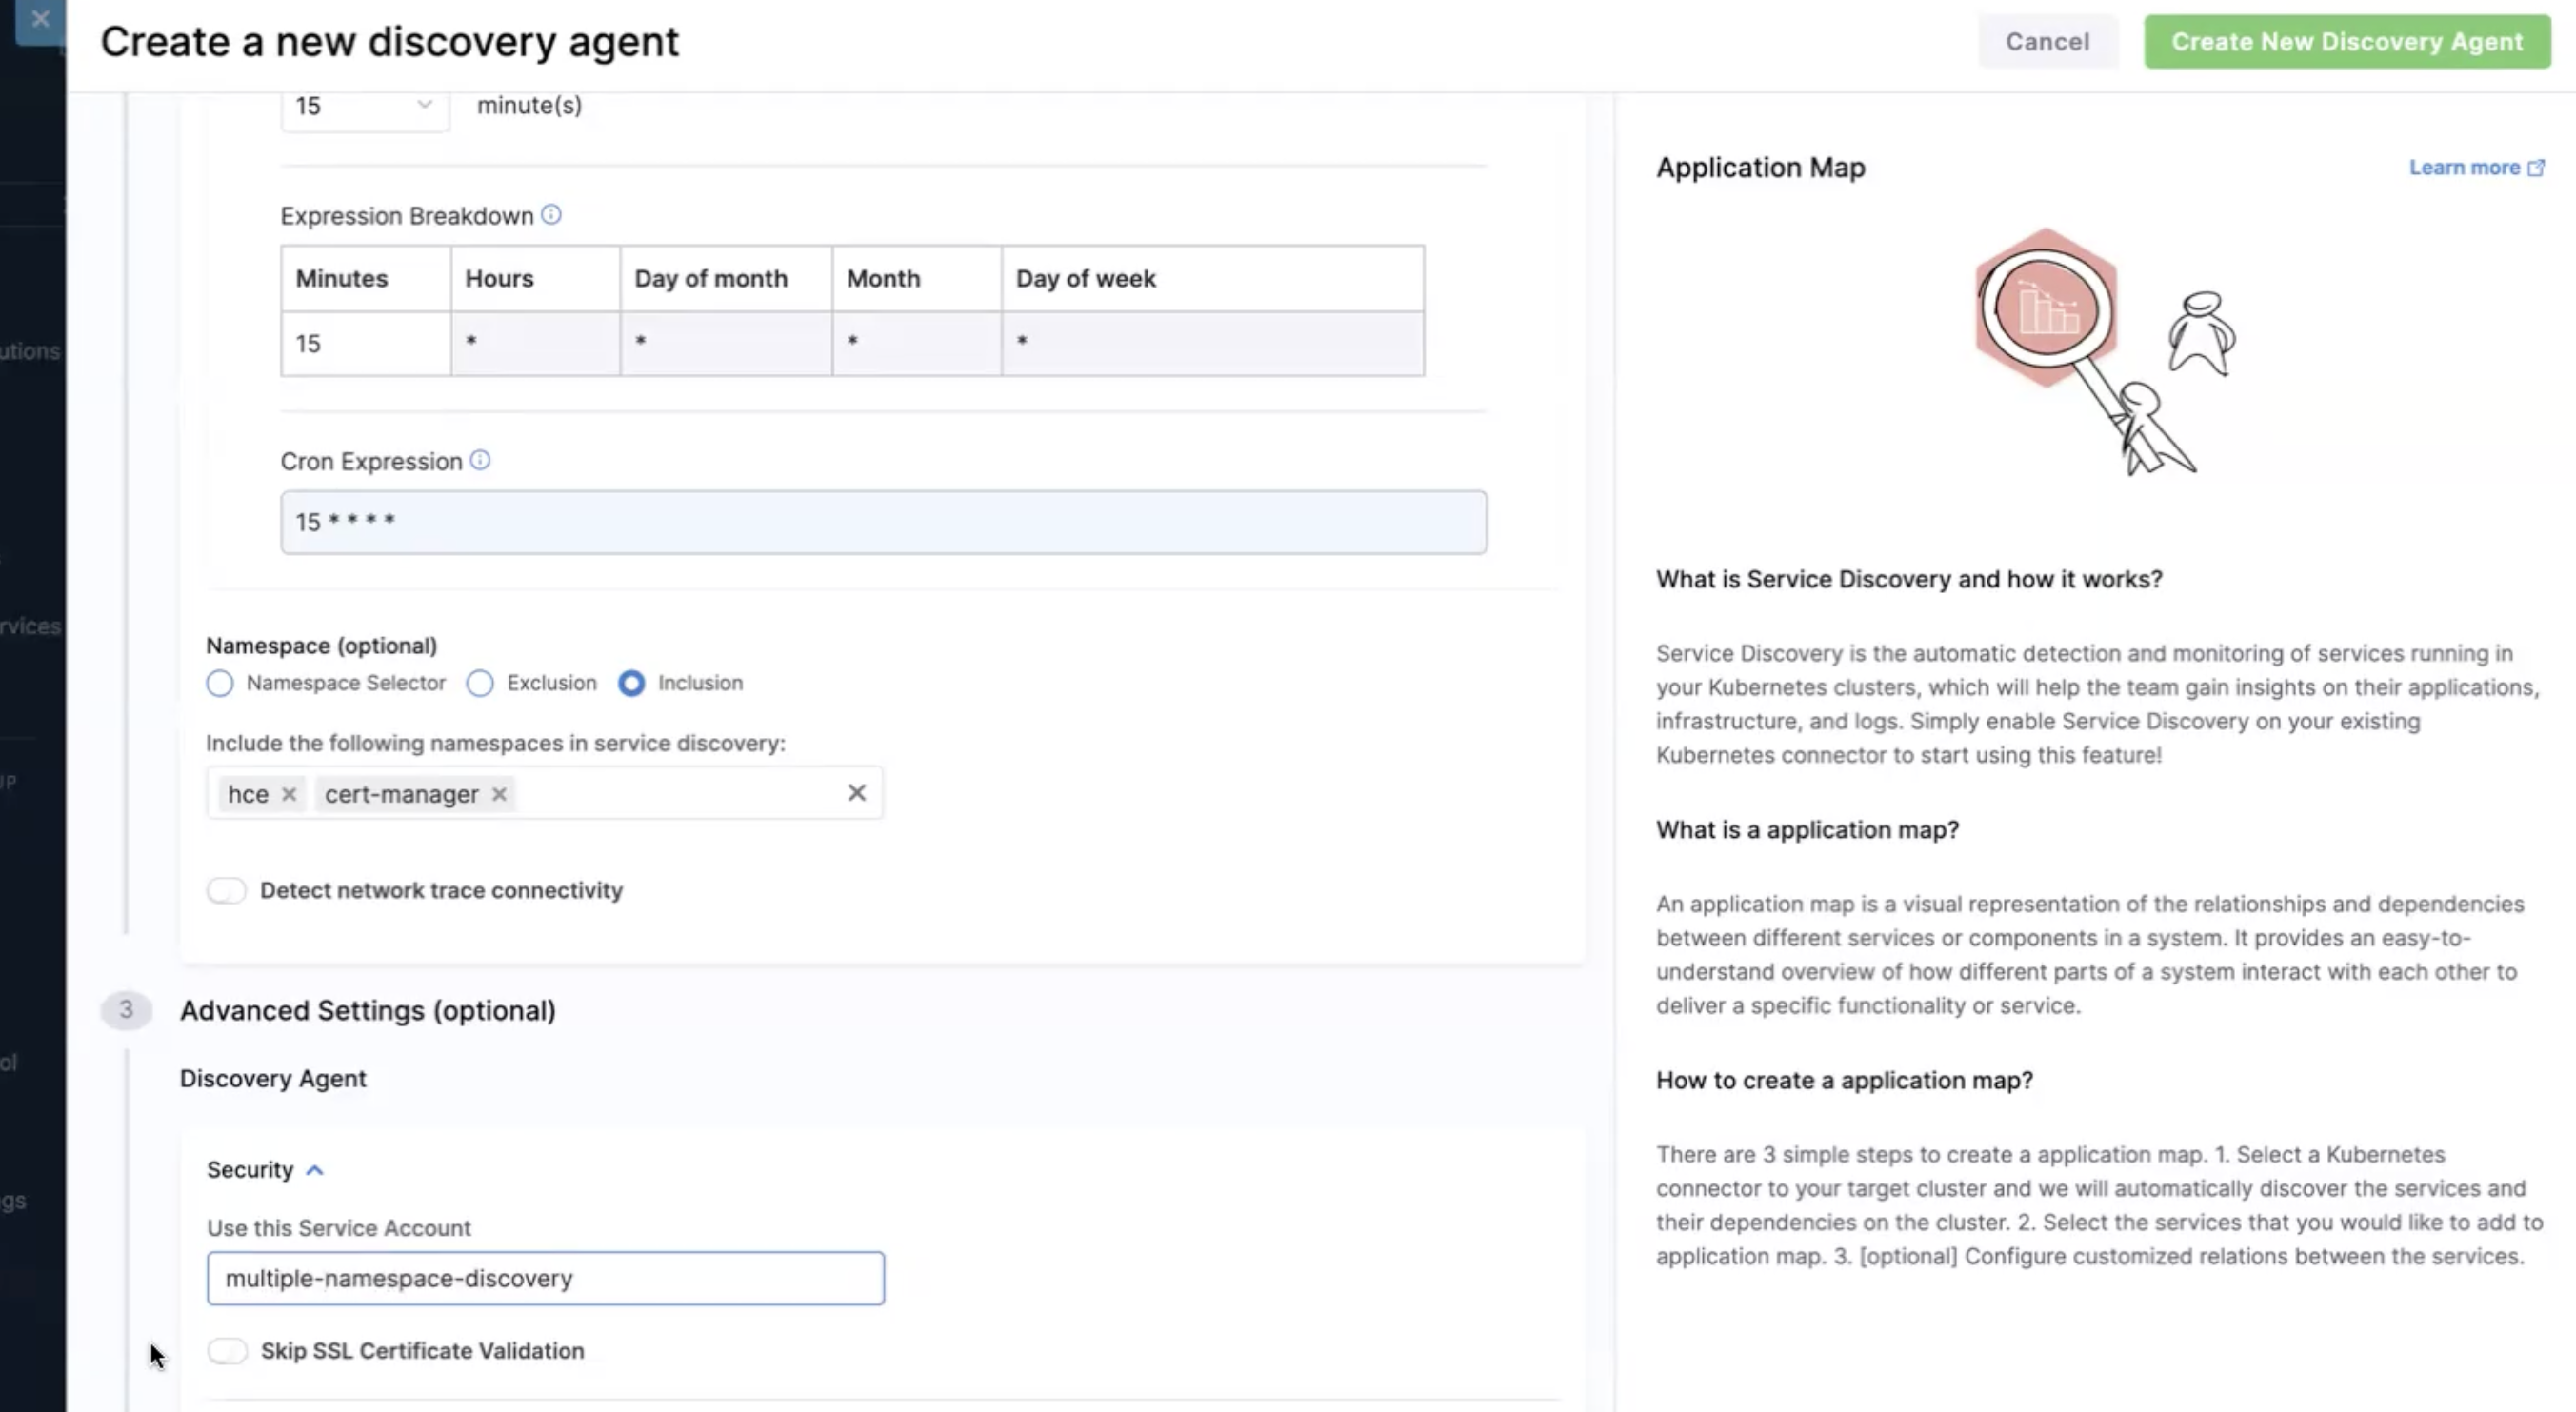This screenshot has height=1412, width=2576.
Task: Select the Inclusion radio option
Action: pos(631,683)
